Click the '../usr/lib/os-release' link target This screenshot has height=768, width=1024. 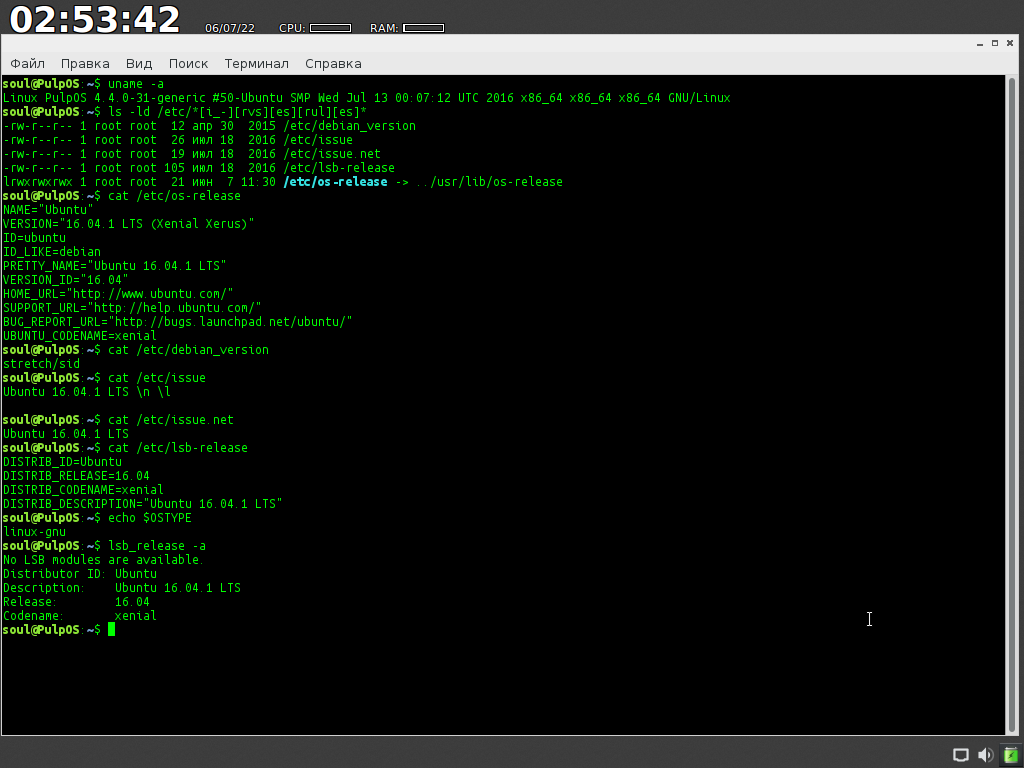489,182
